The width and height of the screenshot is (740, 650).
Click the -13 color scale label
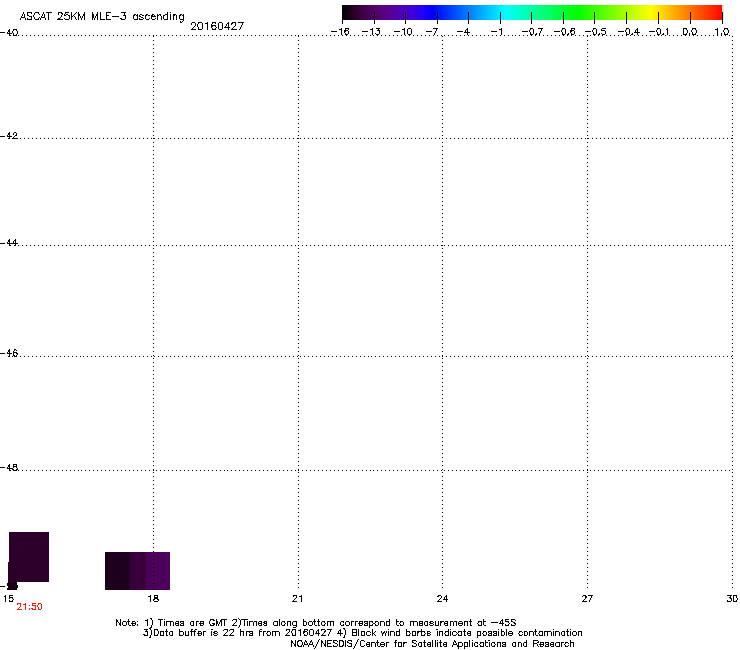371,32
